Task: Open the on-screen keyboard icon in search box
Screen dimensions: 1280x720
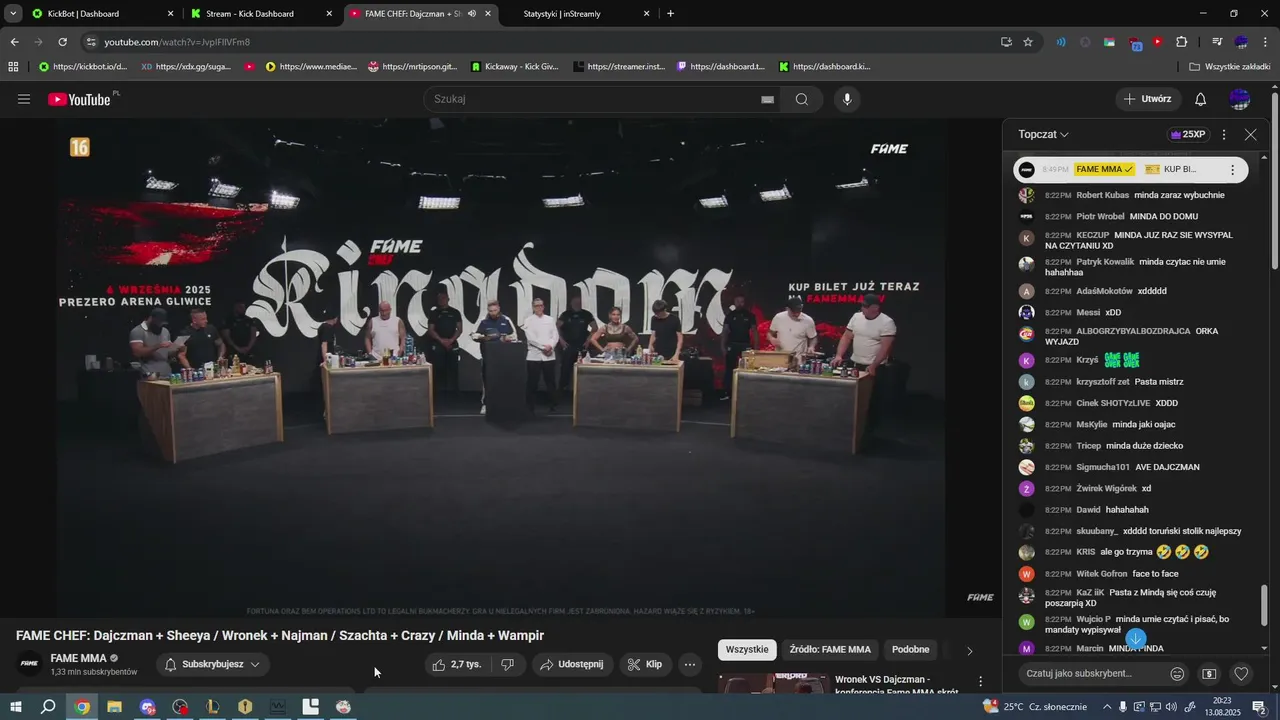Action: pyautogui.click(x=767, y=99)
